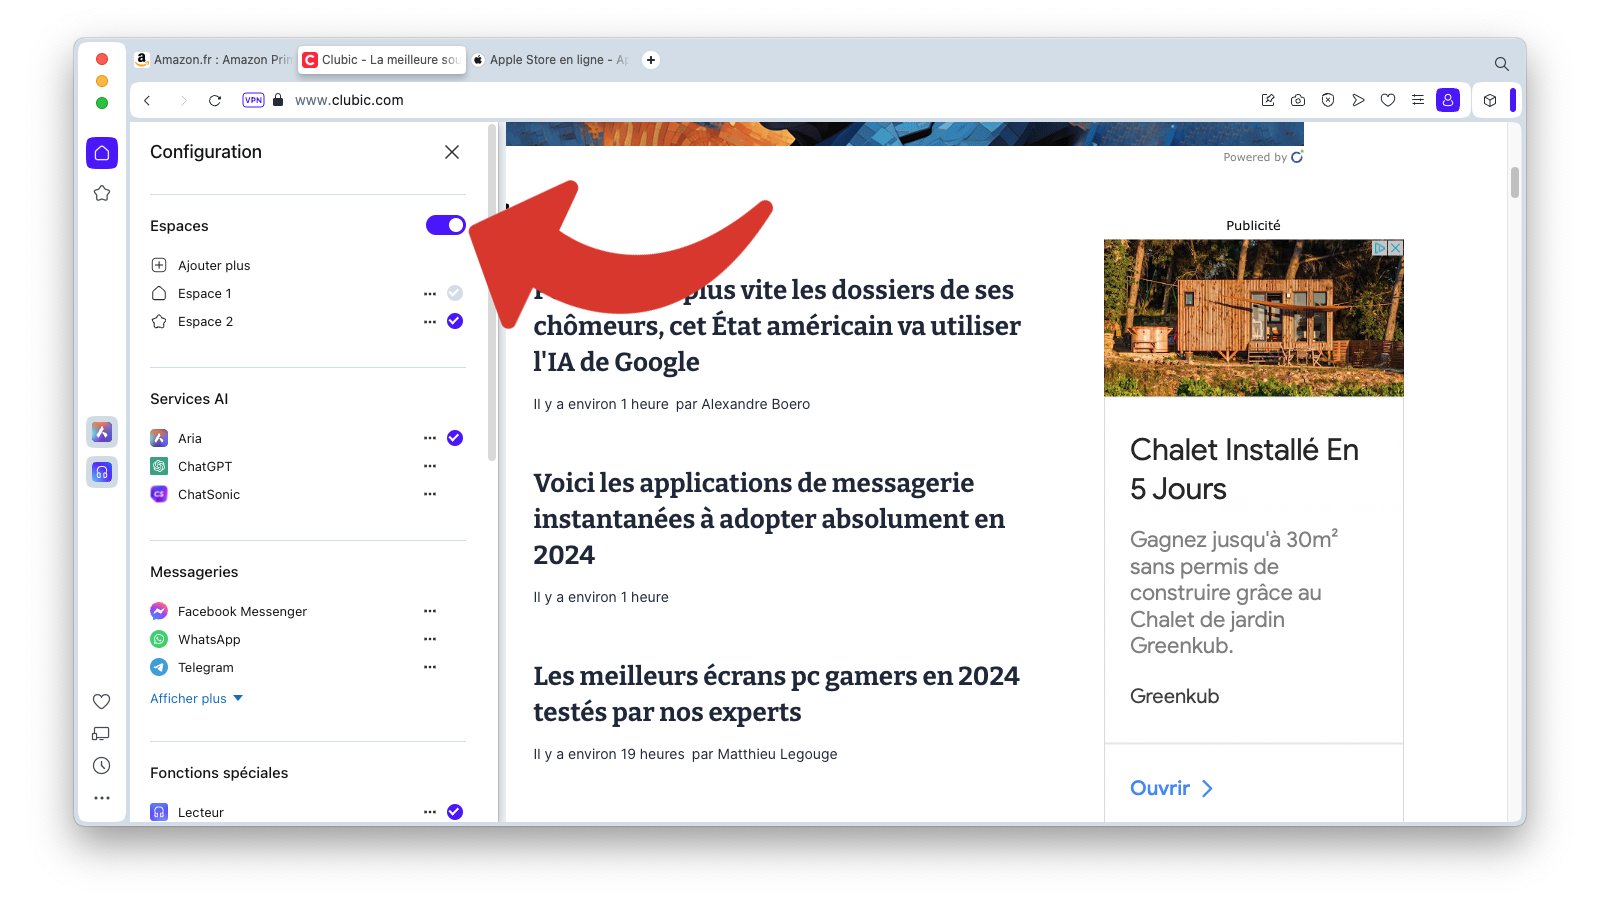Open the Telegram options menu

pyautogui.click(x=430, y=667)
